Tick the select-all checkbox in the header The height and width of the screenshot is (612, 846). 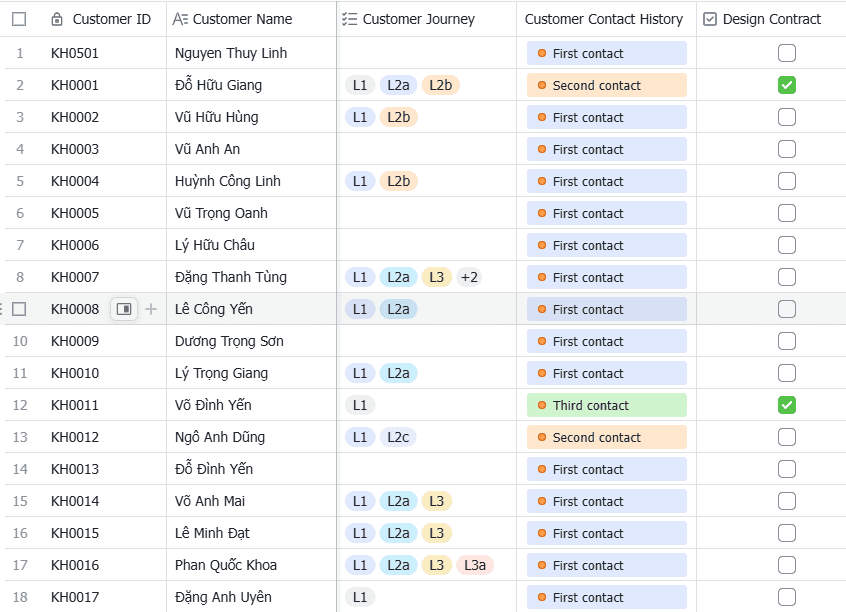point(19,19)
